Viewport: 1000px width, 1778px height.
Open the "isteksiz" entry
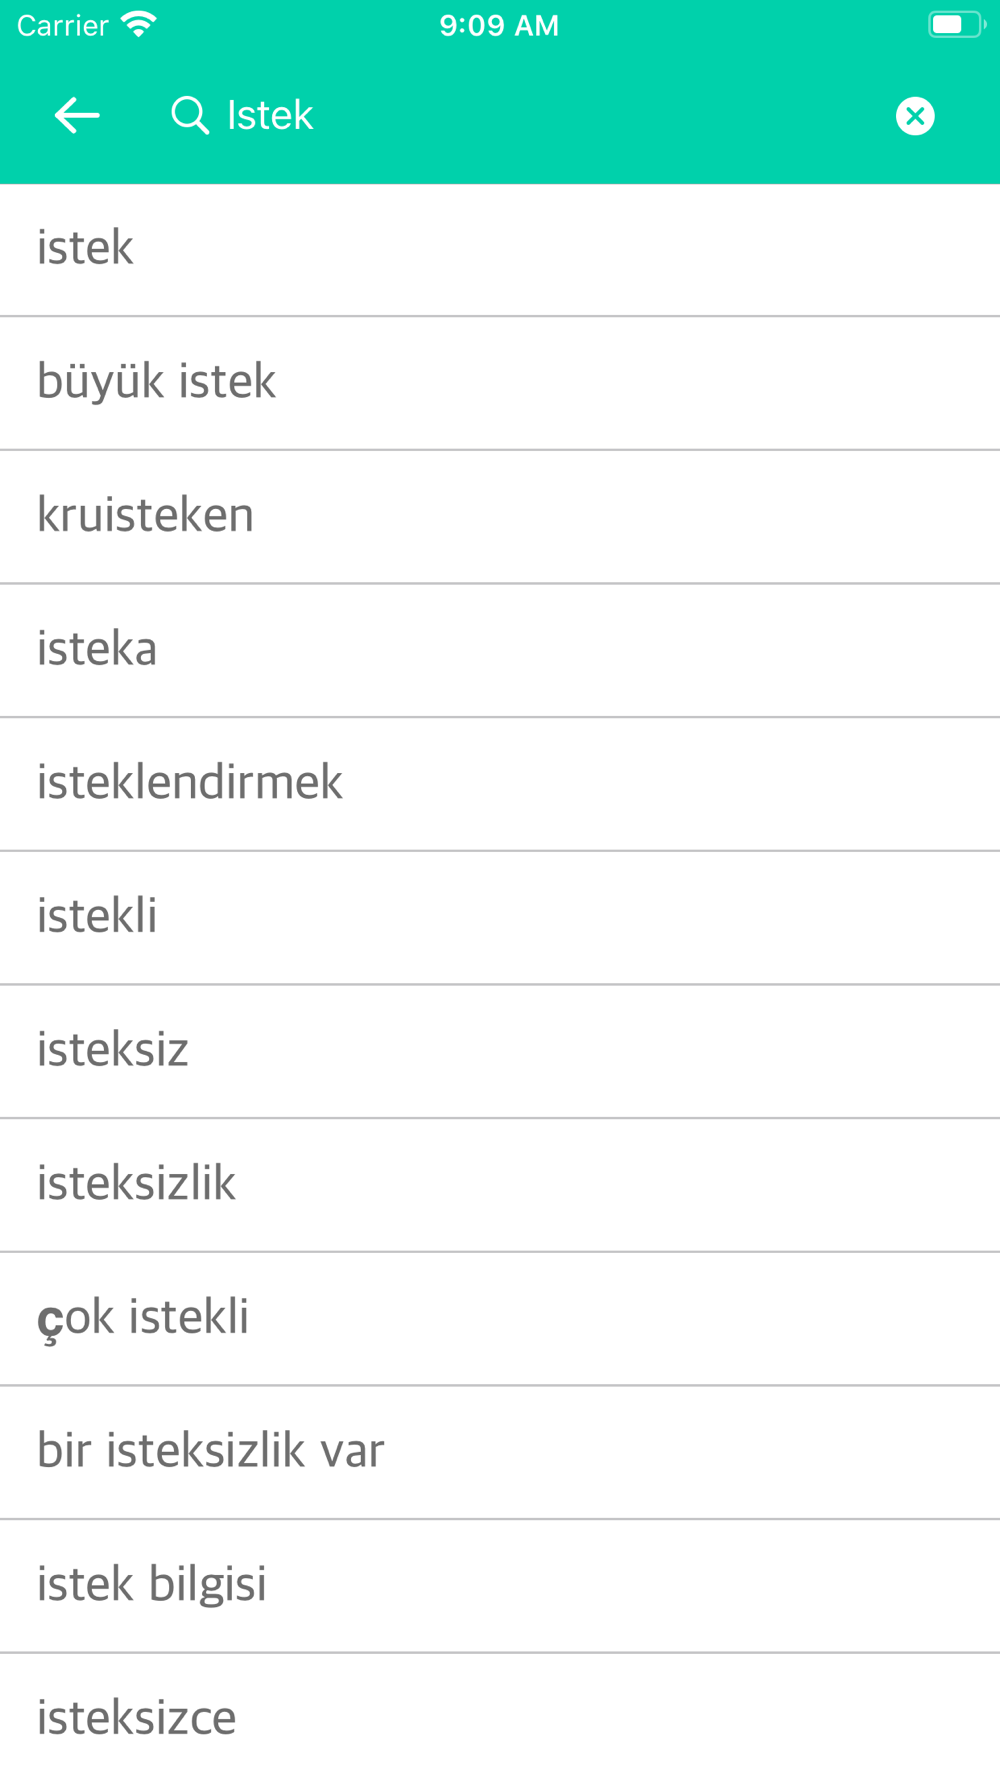500,1051
